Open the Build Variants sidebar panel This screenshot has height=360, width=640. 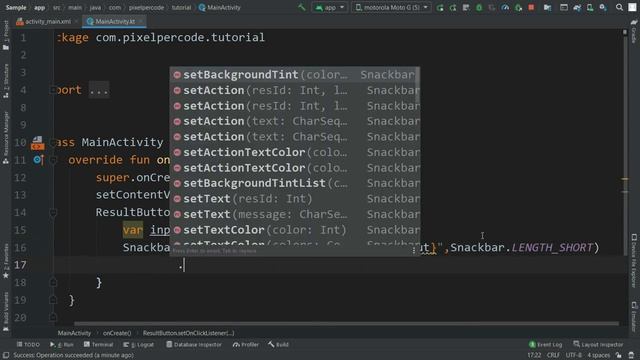point(6,311)
